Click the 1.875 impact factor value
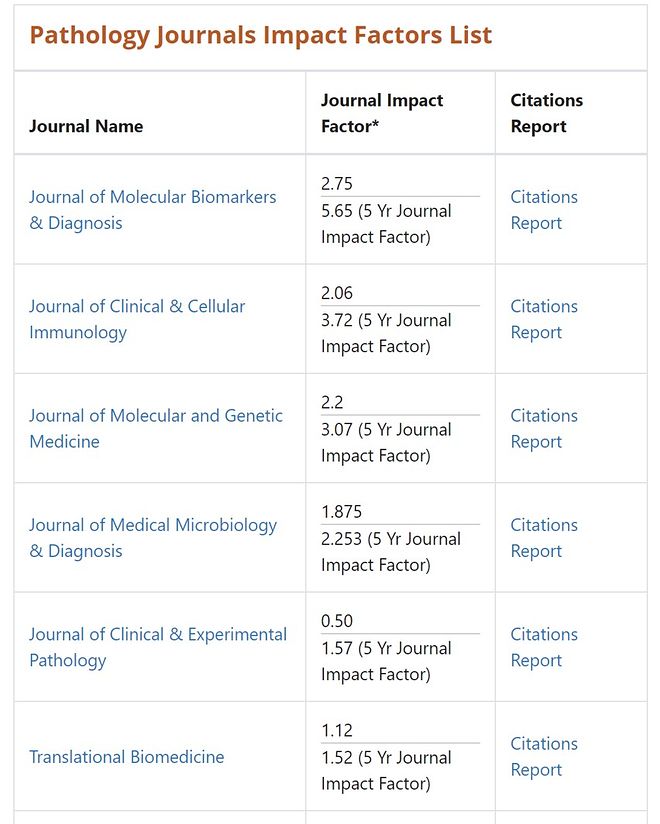The image size is (660, 824). point(341,511)
